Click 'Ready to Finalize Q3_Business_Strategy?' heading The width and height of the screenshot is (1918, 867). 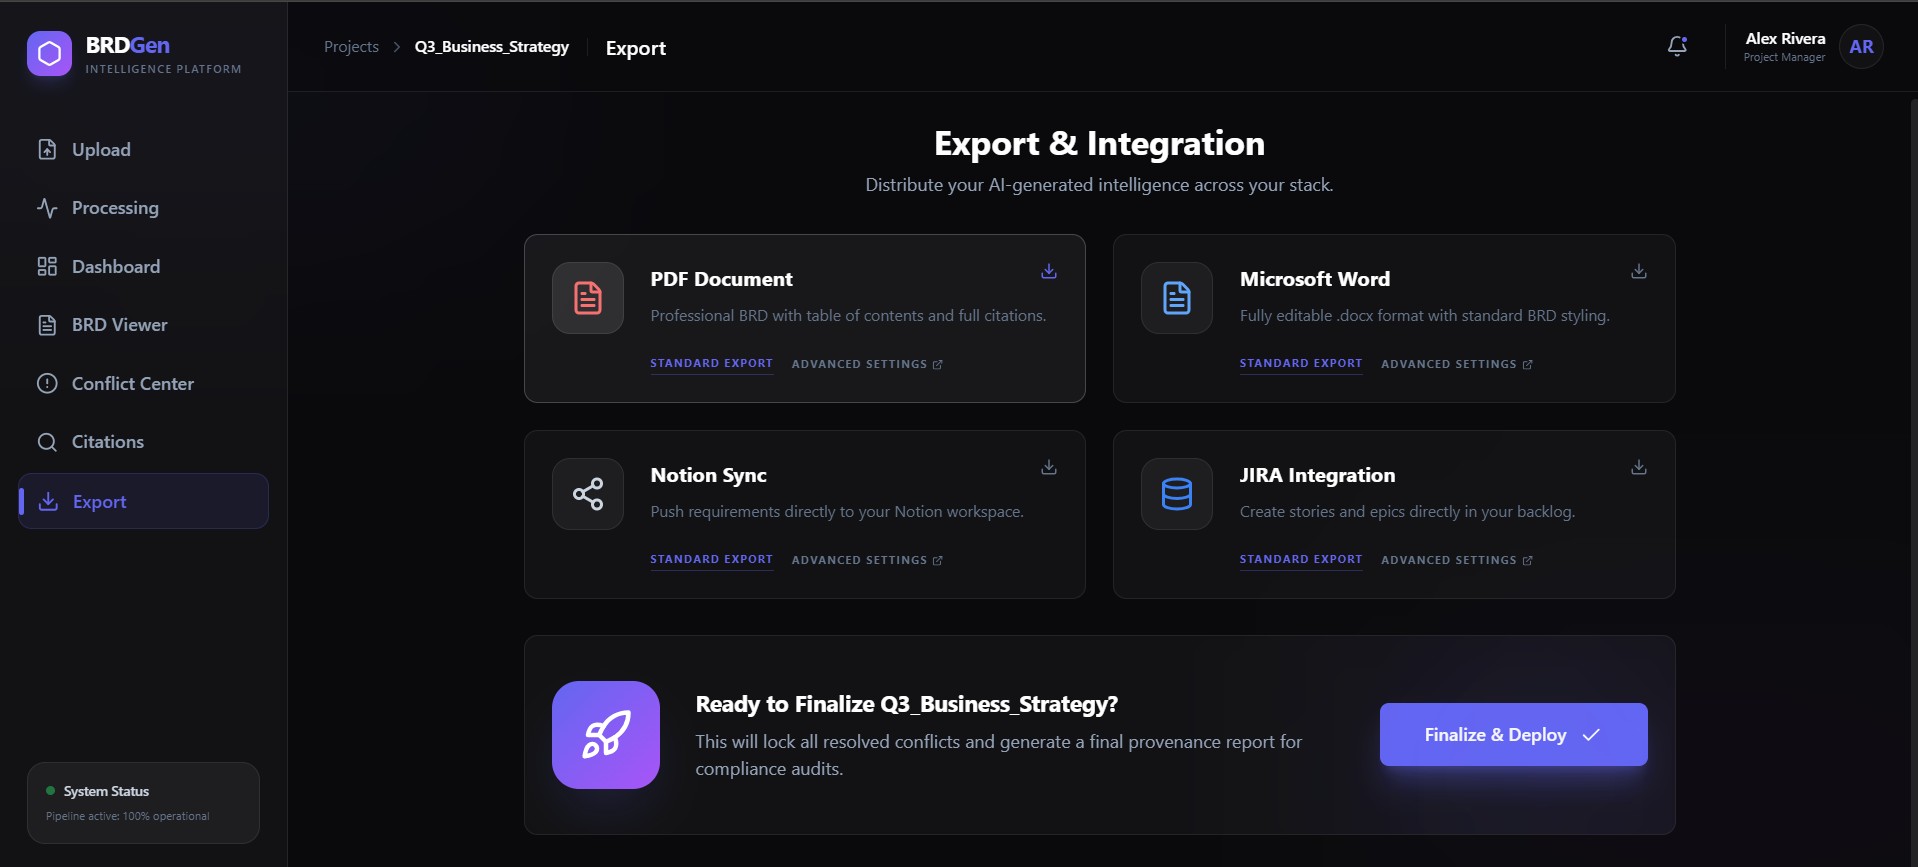click(x=906, y=704)
